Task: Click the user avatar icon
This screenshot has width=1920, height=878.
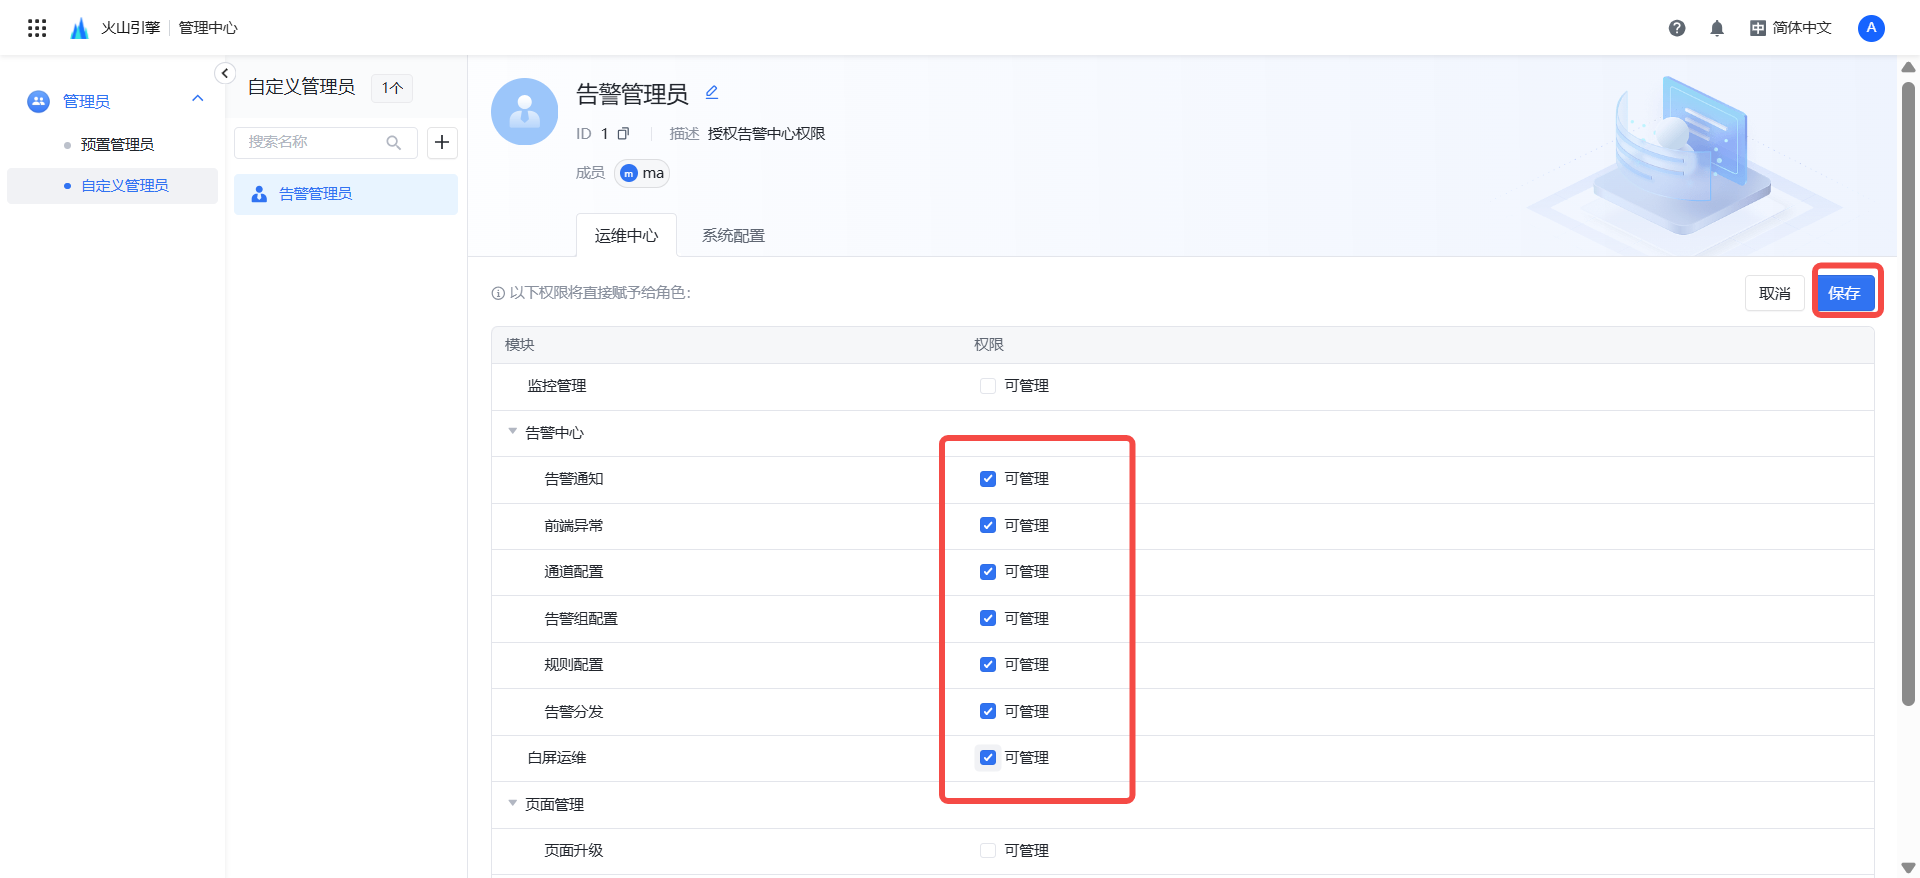Action: click(1871, 28)
